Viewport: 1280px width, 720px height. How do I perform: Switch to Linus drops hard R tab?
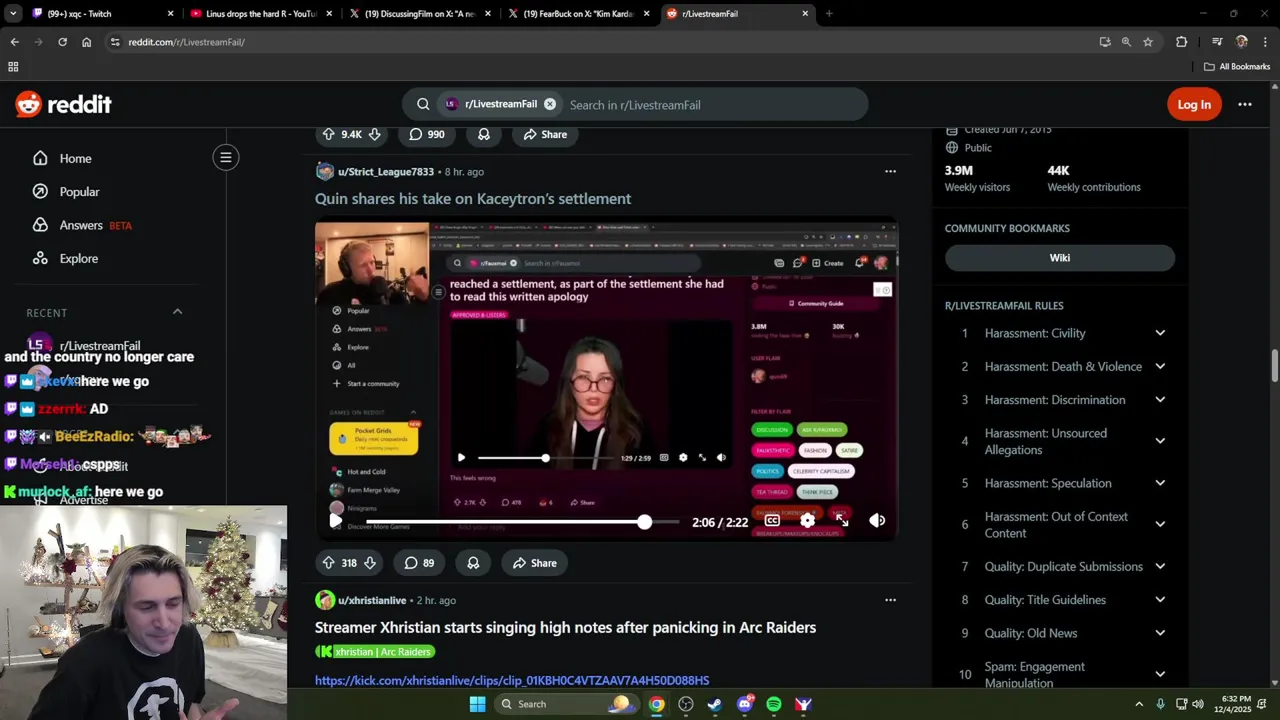261,14
